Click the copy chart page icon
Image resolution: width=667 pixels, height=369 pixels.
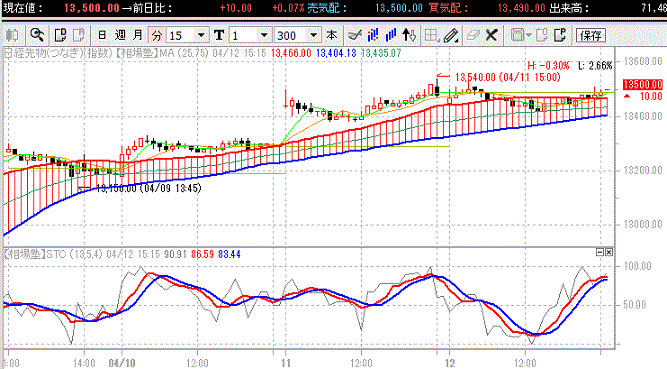coord(60,35)
